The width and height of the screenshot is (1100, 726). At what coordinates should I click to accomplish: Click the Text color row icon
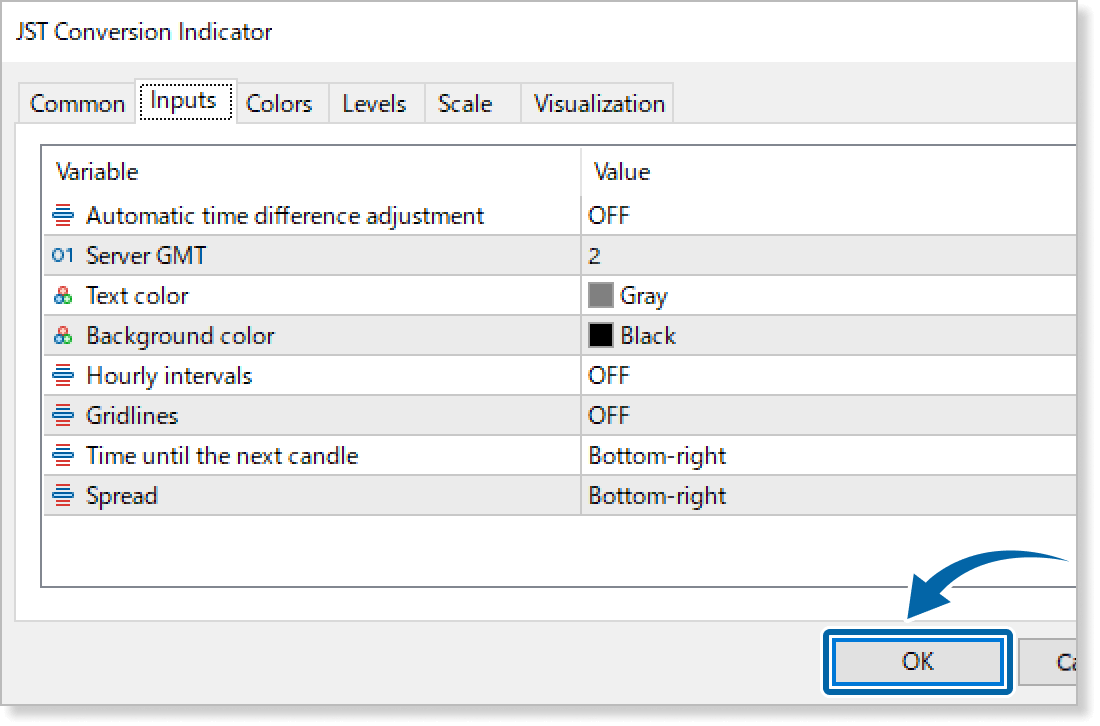pos(64,296)
